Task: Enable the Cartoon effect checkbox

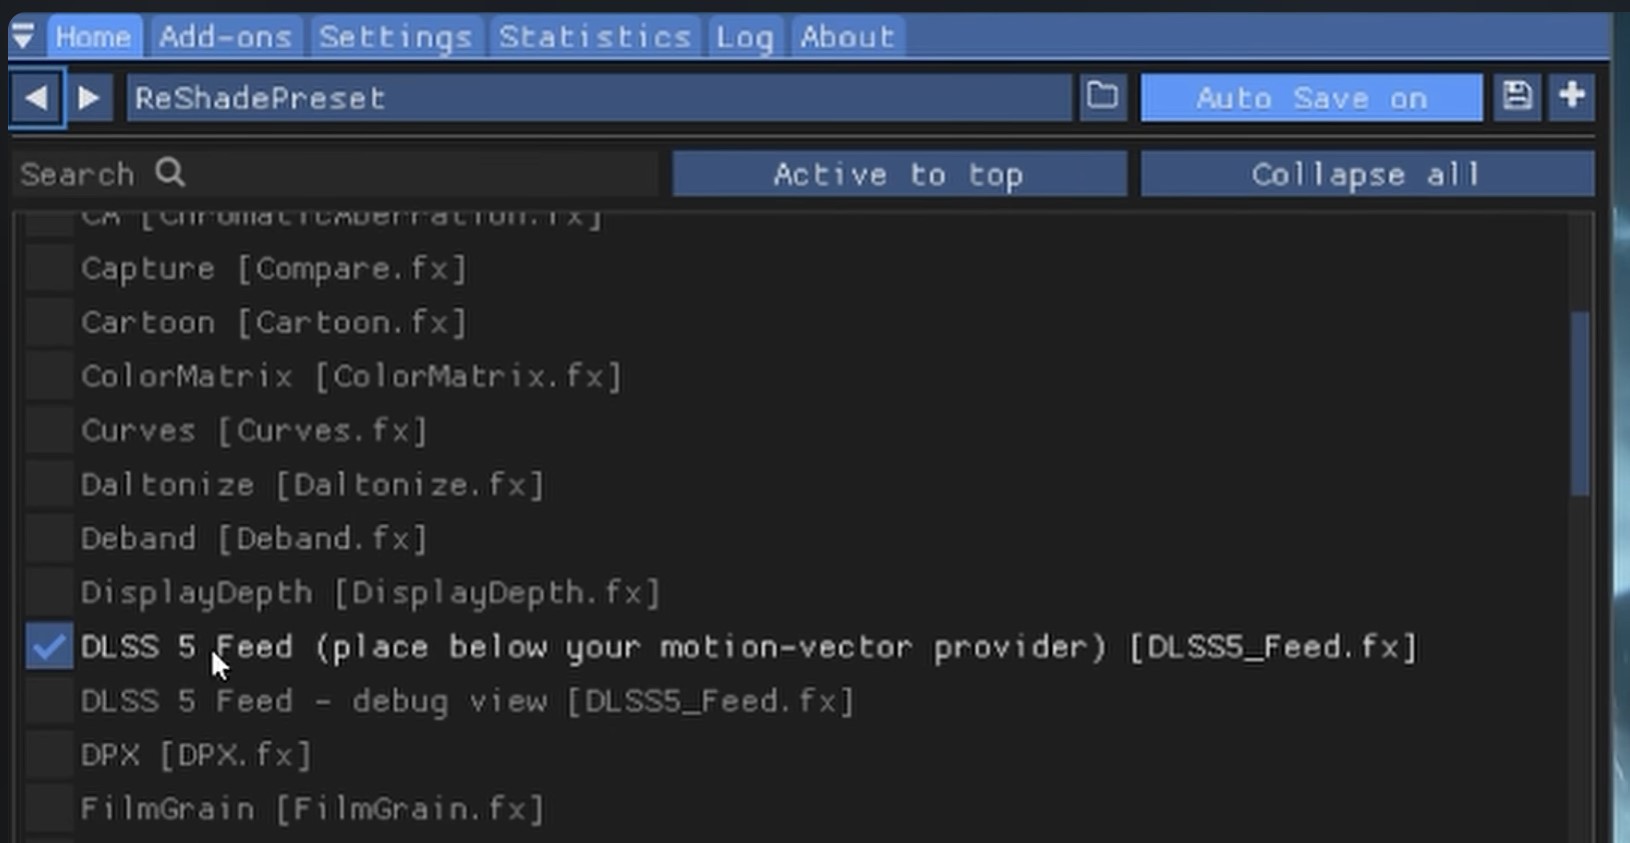Action: pyautogui.click(x=49, y=323)
